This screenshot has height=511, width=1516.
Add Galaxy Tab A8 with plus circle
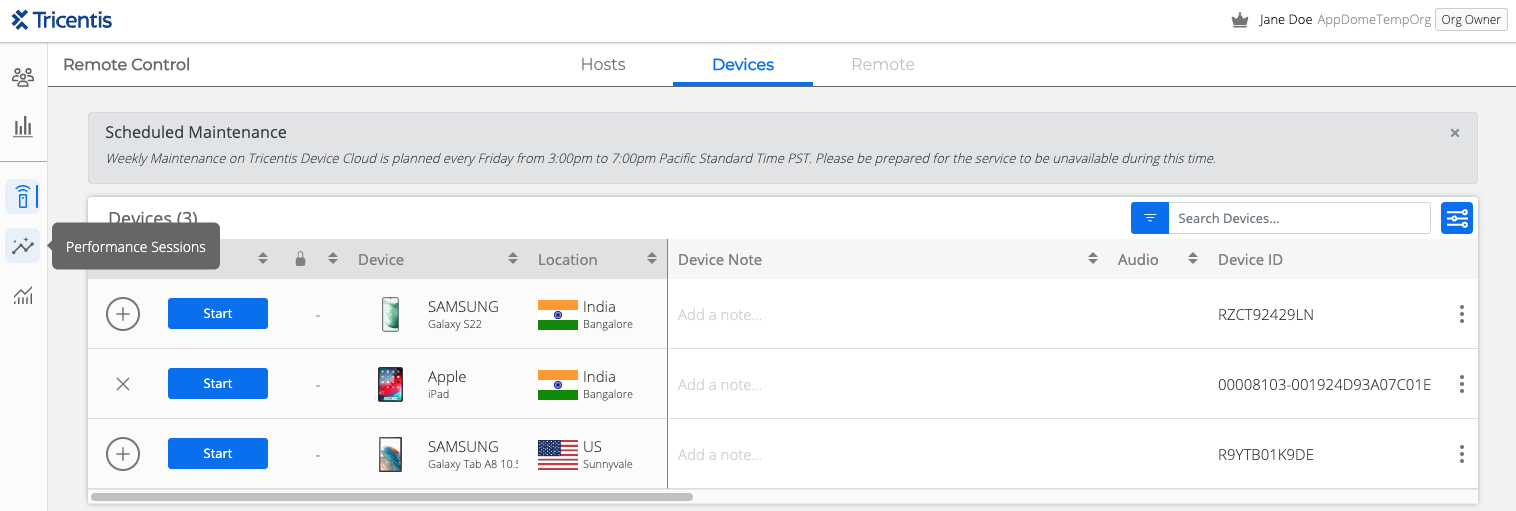click(x=123, y=454)
